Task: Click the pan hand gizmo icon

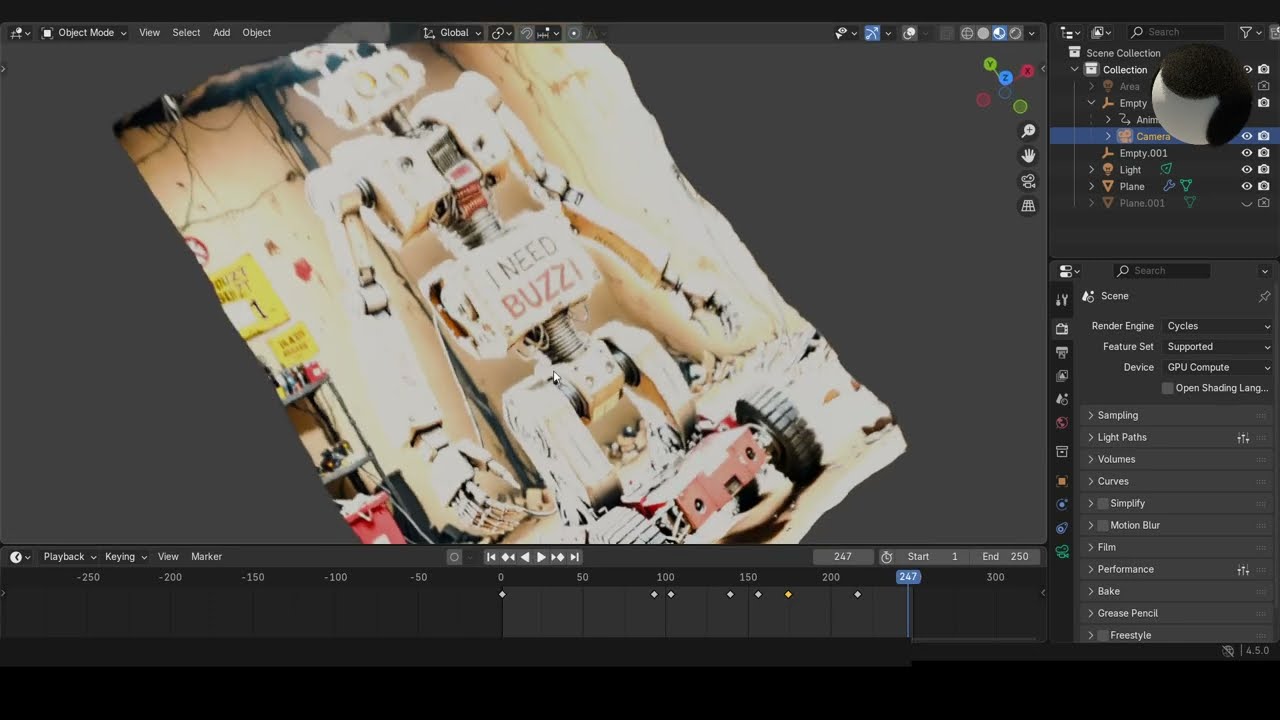Action: (x=1028, y=156)
